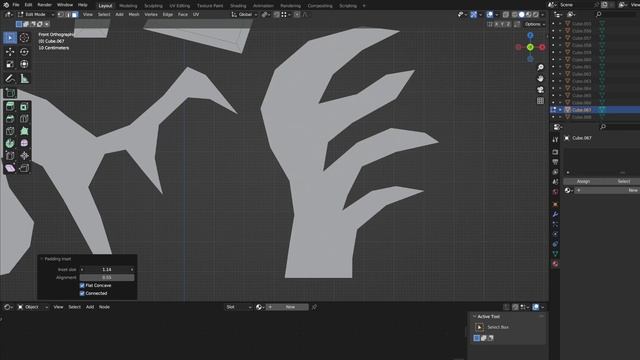Open the Object Data mesh properties tab
The width and height of the screenshot is (640, 360).
click(x=555, y=254)
